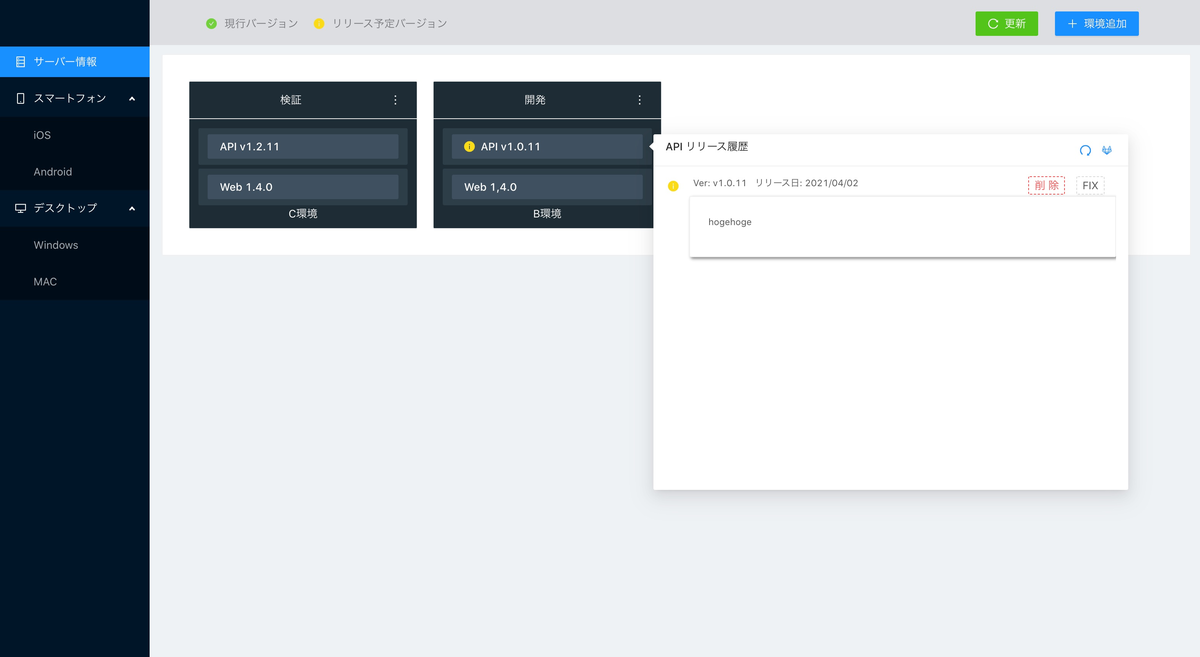Click the B環境 label

click(x=547, y=214)
